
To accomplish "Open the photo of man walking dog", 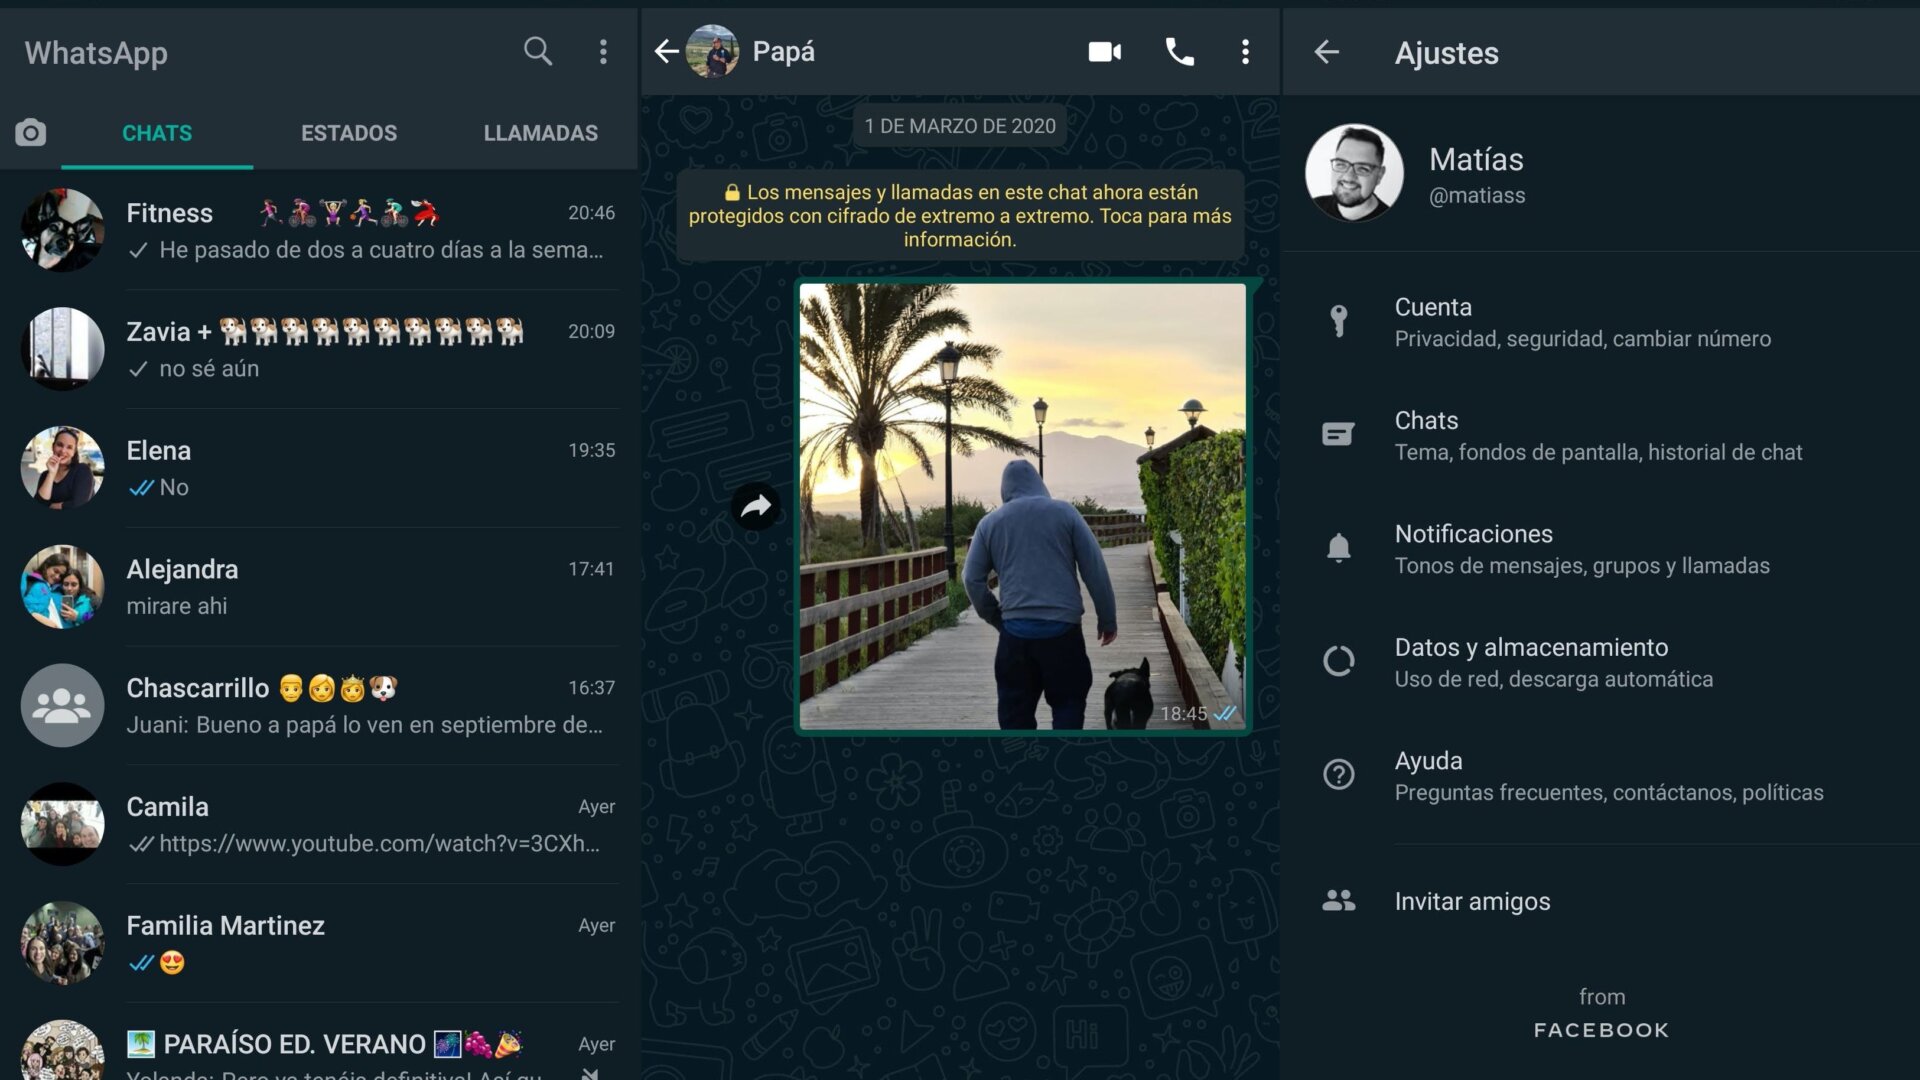I will click(x=1022, y=506).
